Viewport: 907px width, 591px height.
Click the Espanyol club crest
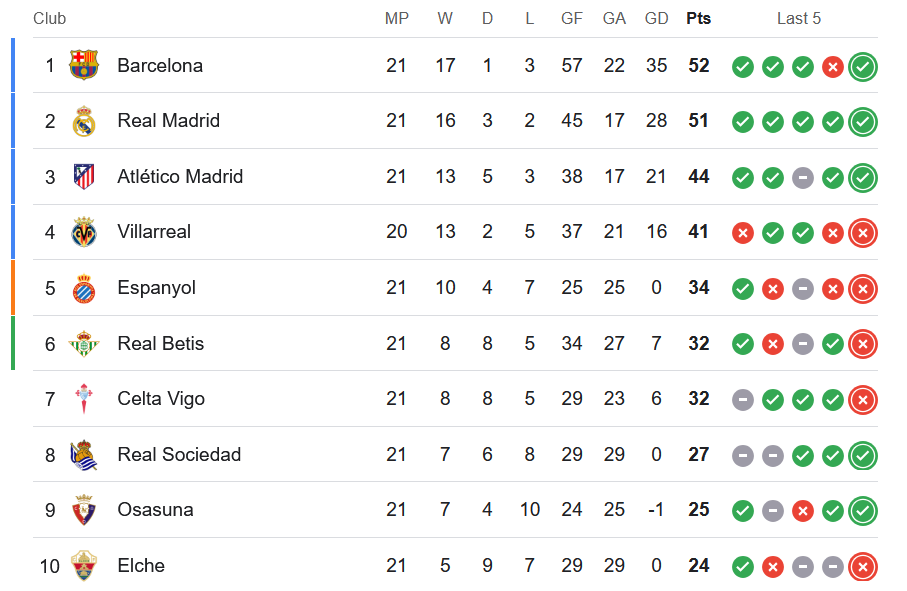[x=84, y=288]
